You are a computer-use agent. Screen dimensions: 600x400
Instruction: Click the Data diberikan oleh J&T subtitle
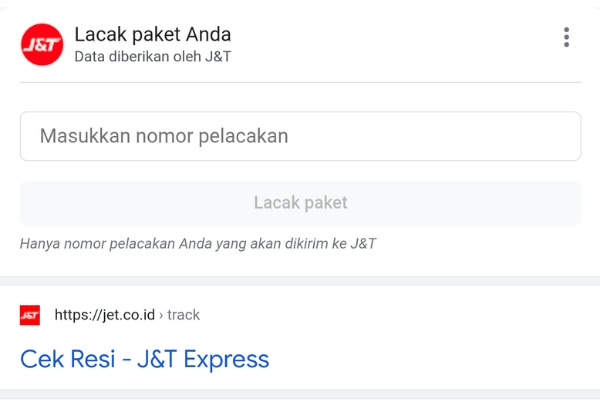[152, 56]
